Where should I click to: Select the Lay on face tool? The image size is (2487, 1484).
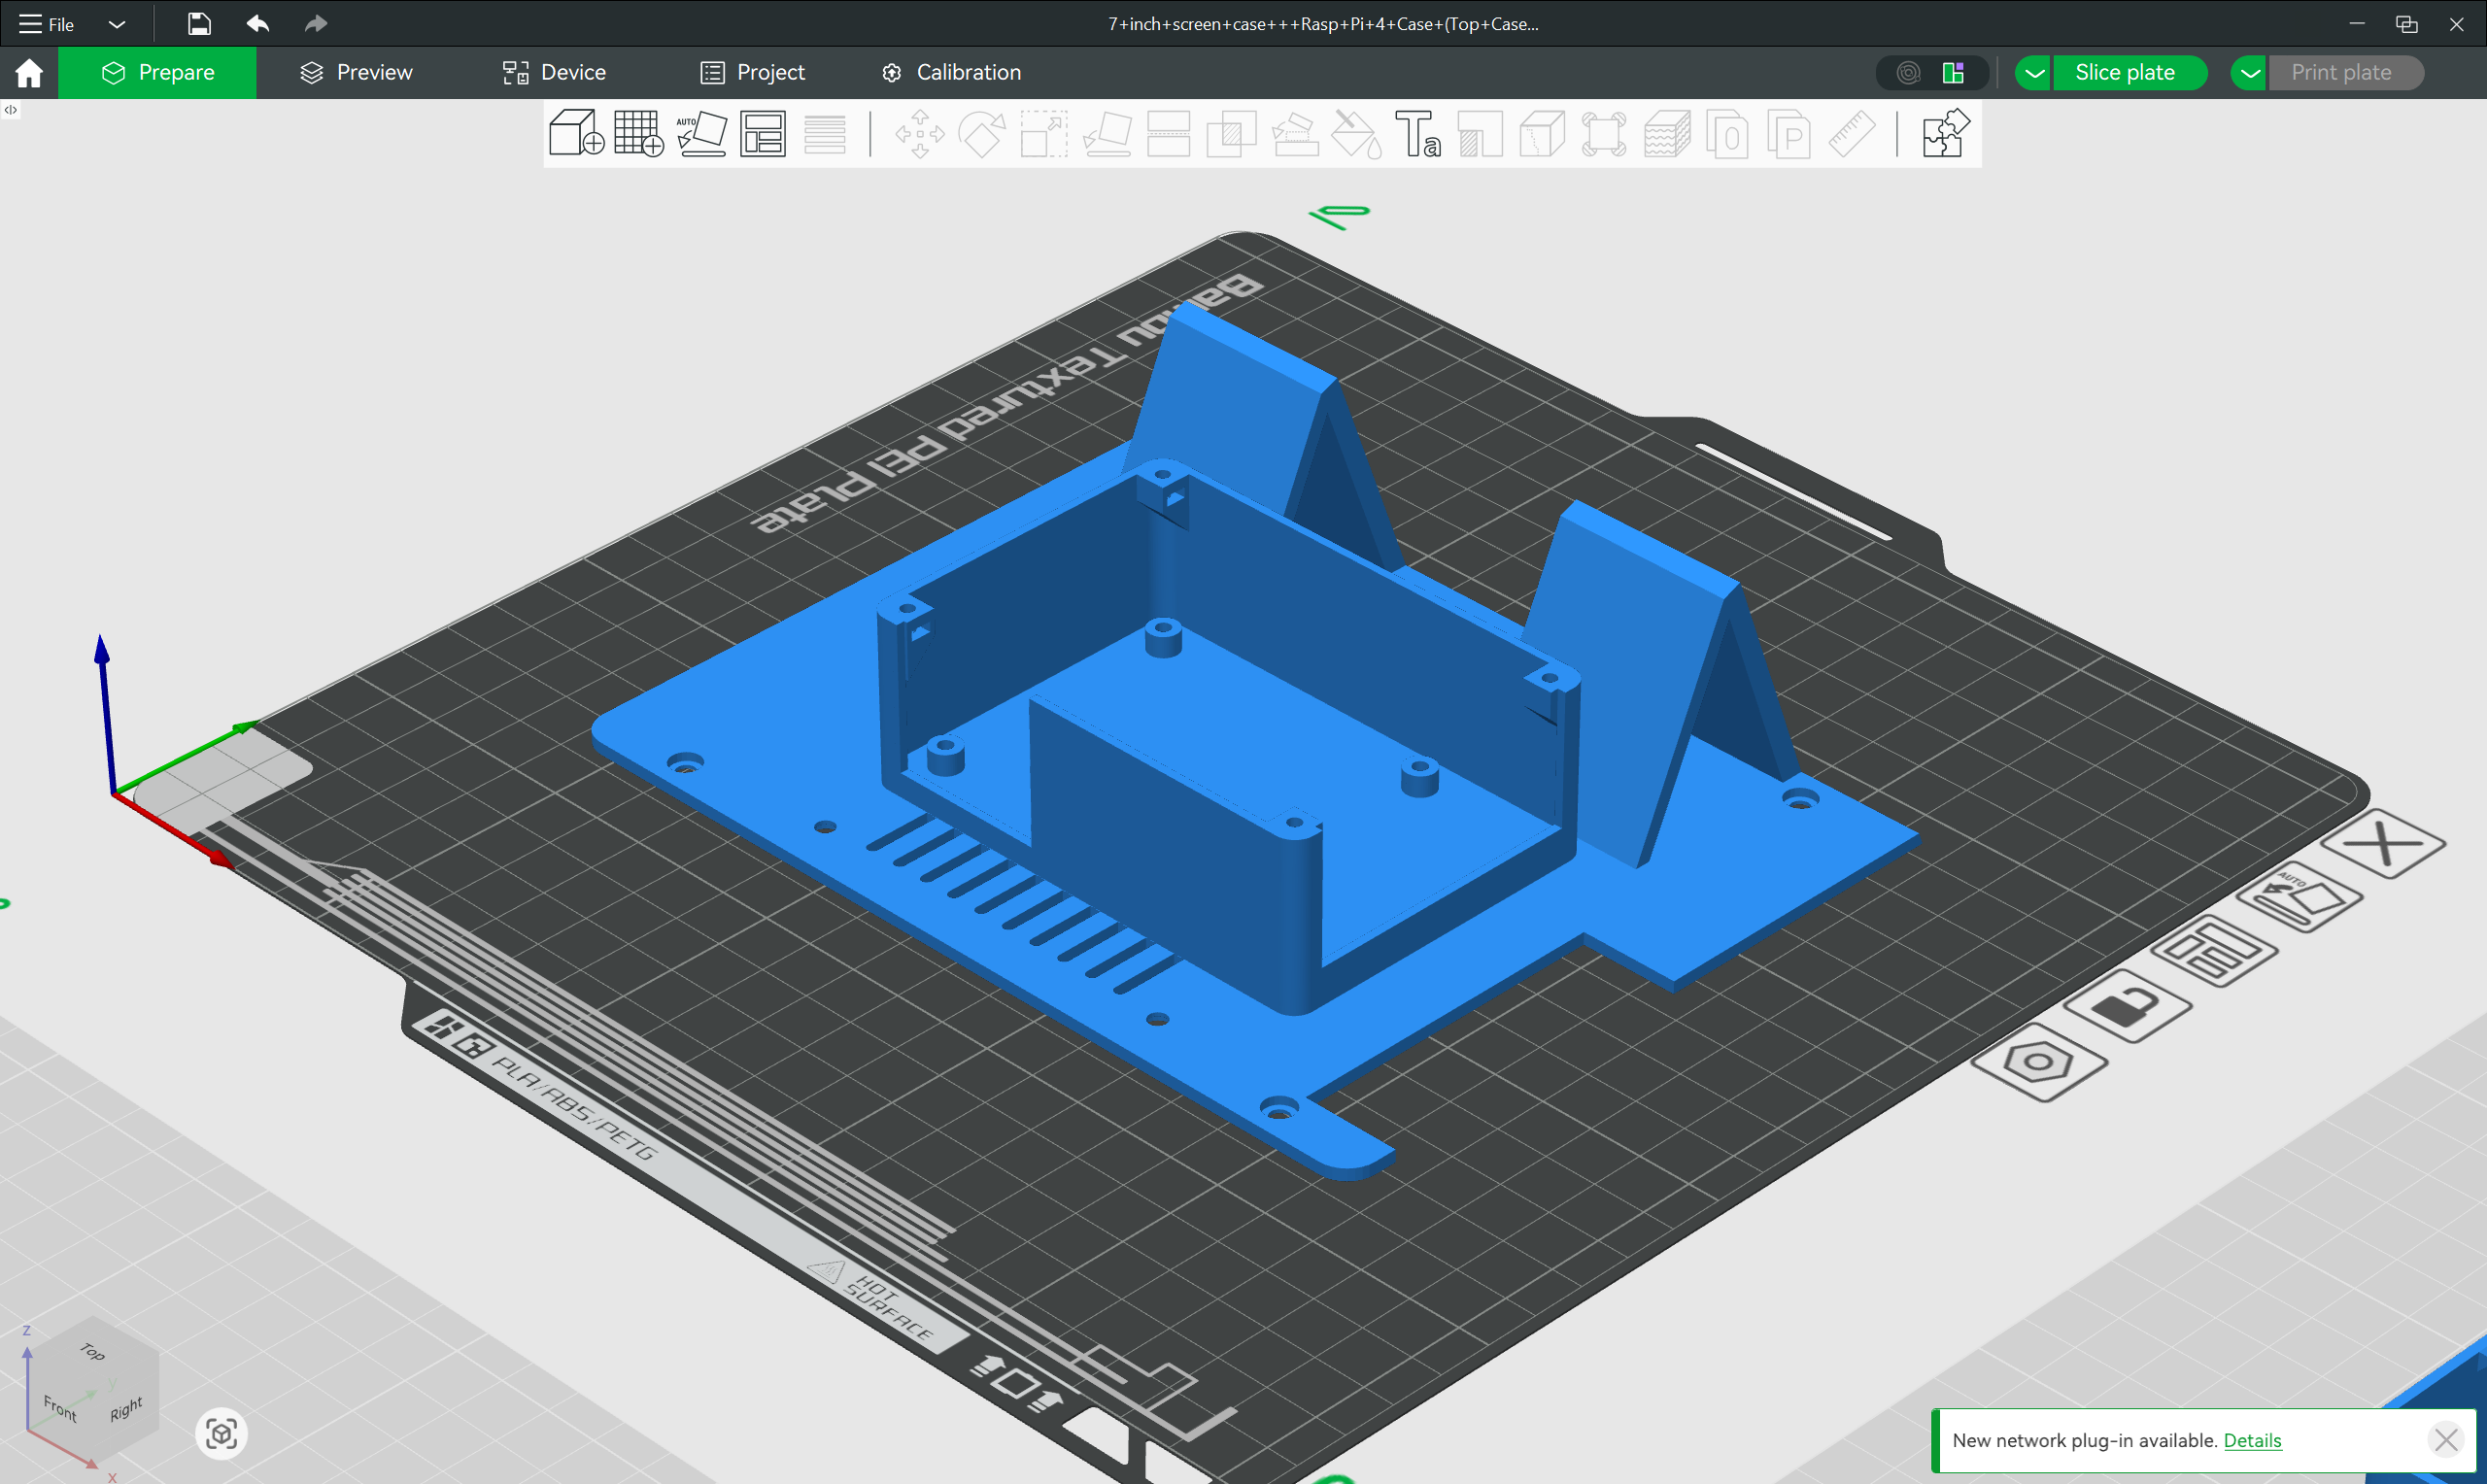(x=1106, y=133)
